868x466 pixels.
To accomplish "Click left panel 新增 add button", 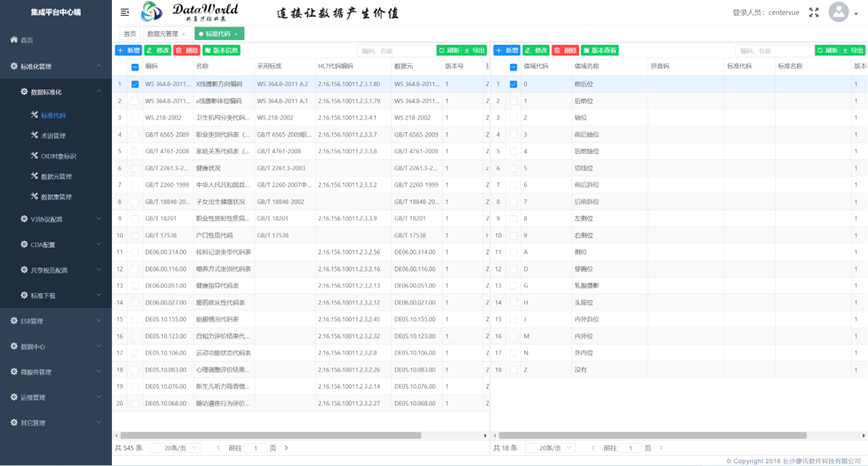I will (x=128, y=50).
